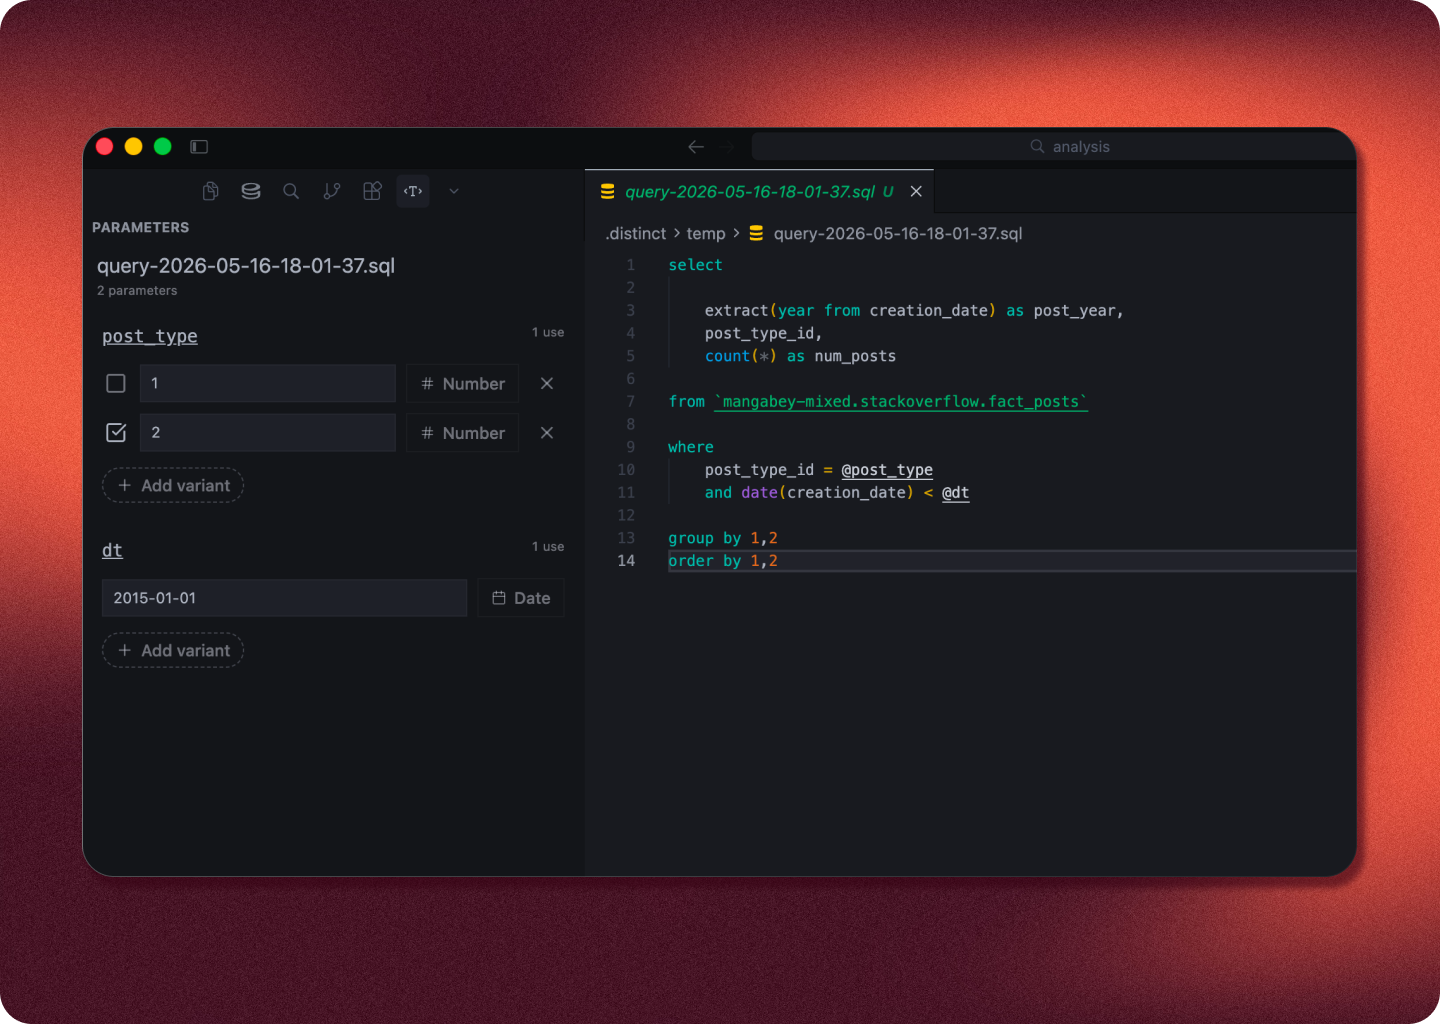
Task: Add variant to dt parameter
Action: pos(173,651)
